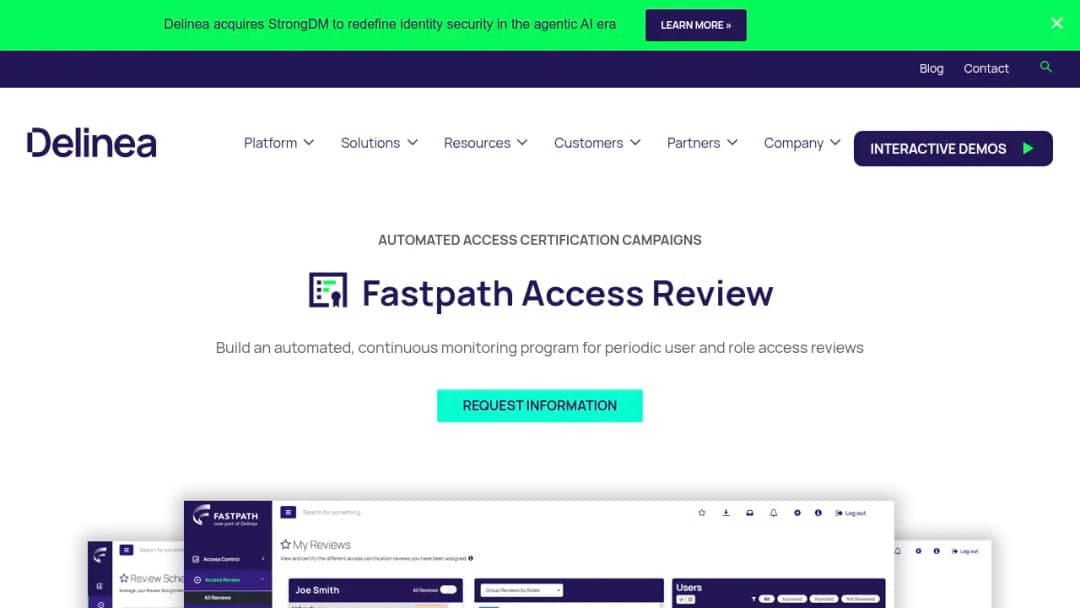Image resolution: width=1080 pixels, height=608 pixels.
Task: Expand the Platform navigation menu
Action: pyautogui.click(x=279, y=143)
